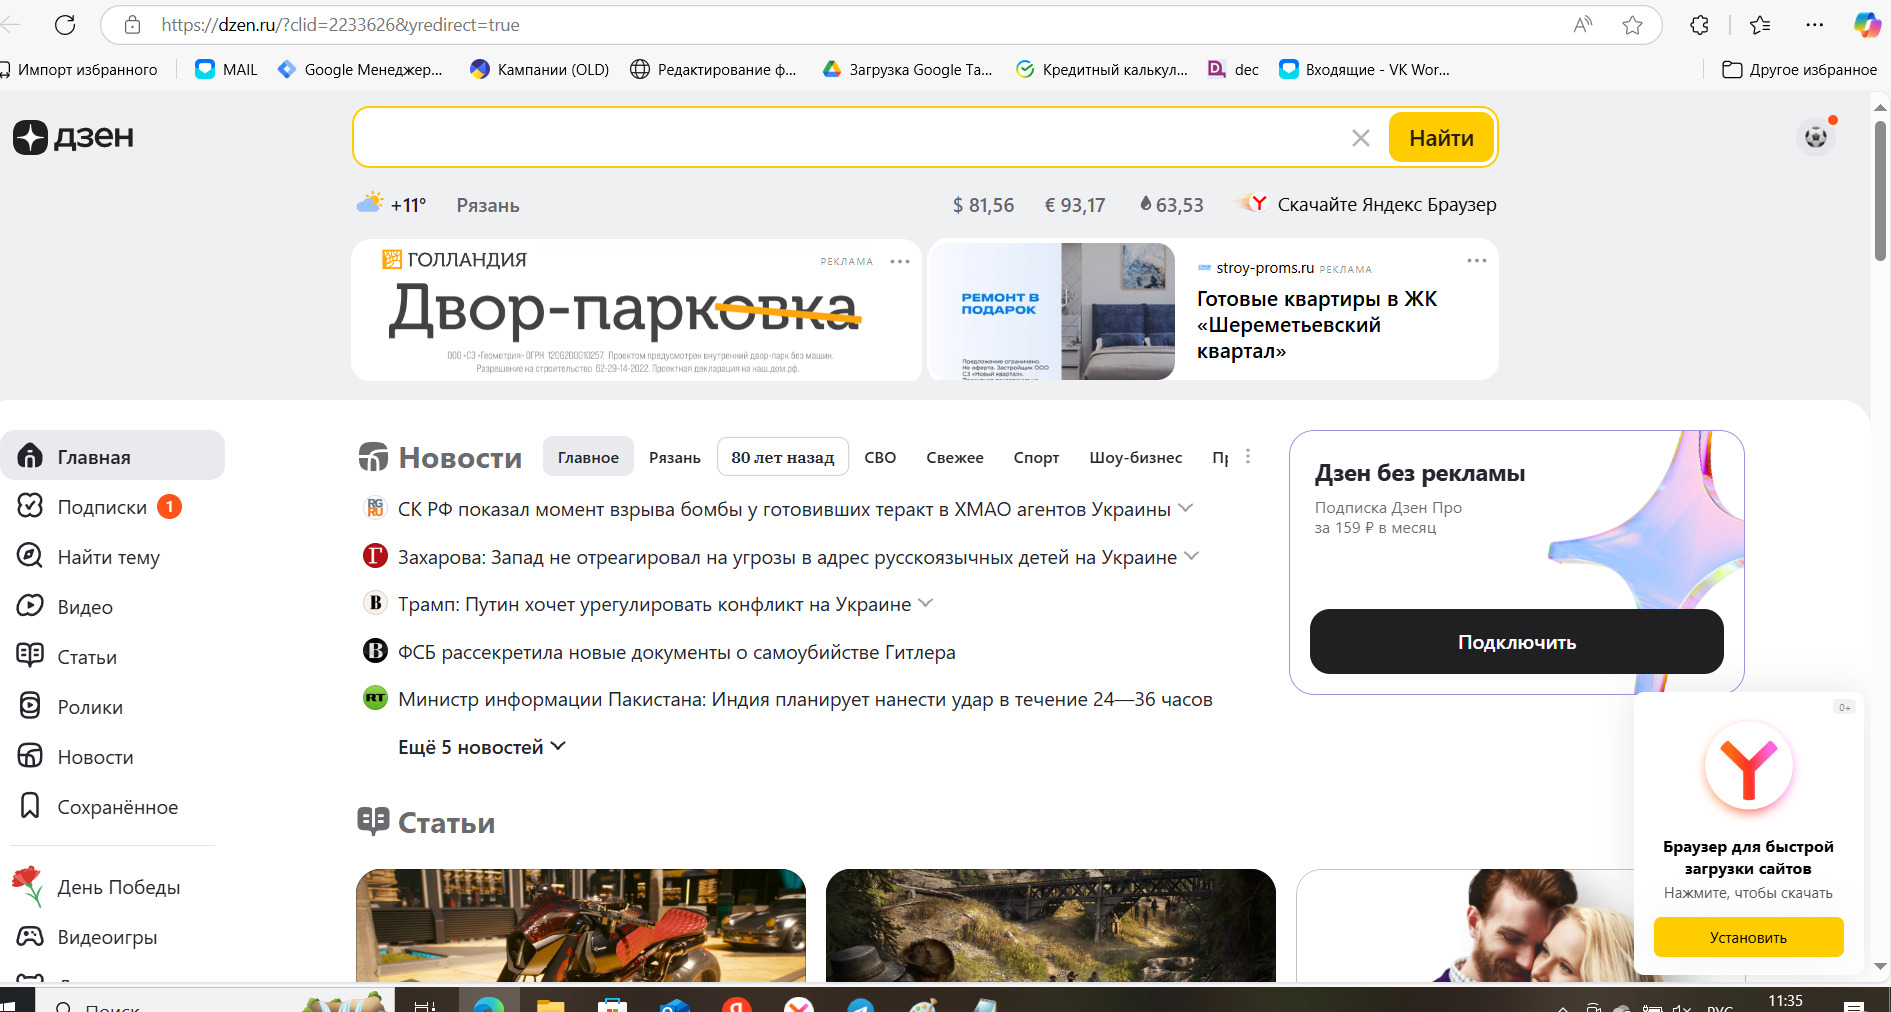Open Сохранённое sidebar item

98,807
